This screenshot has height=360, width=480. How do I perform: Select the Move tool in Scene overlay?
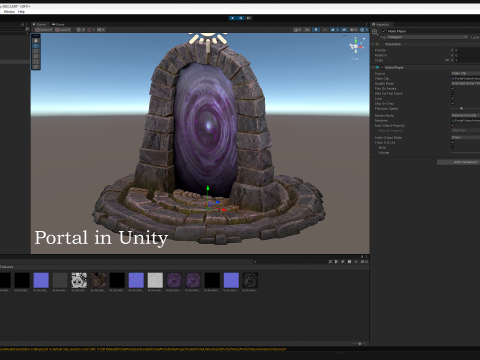pos(36,46)
